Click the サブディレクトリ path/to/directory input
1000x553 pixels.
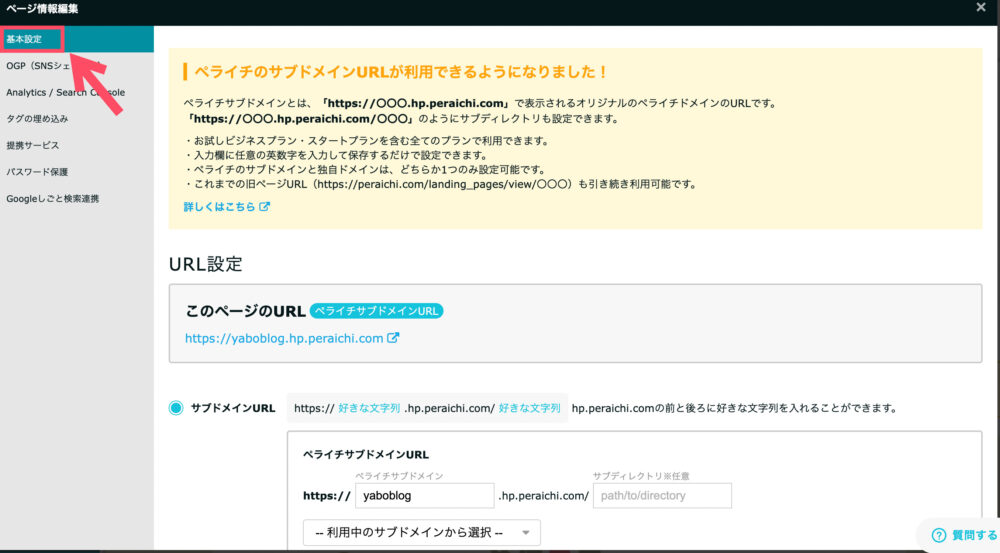point(662,496)
